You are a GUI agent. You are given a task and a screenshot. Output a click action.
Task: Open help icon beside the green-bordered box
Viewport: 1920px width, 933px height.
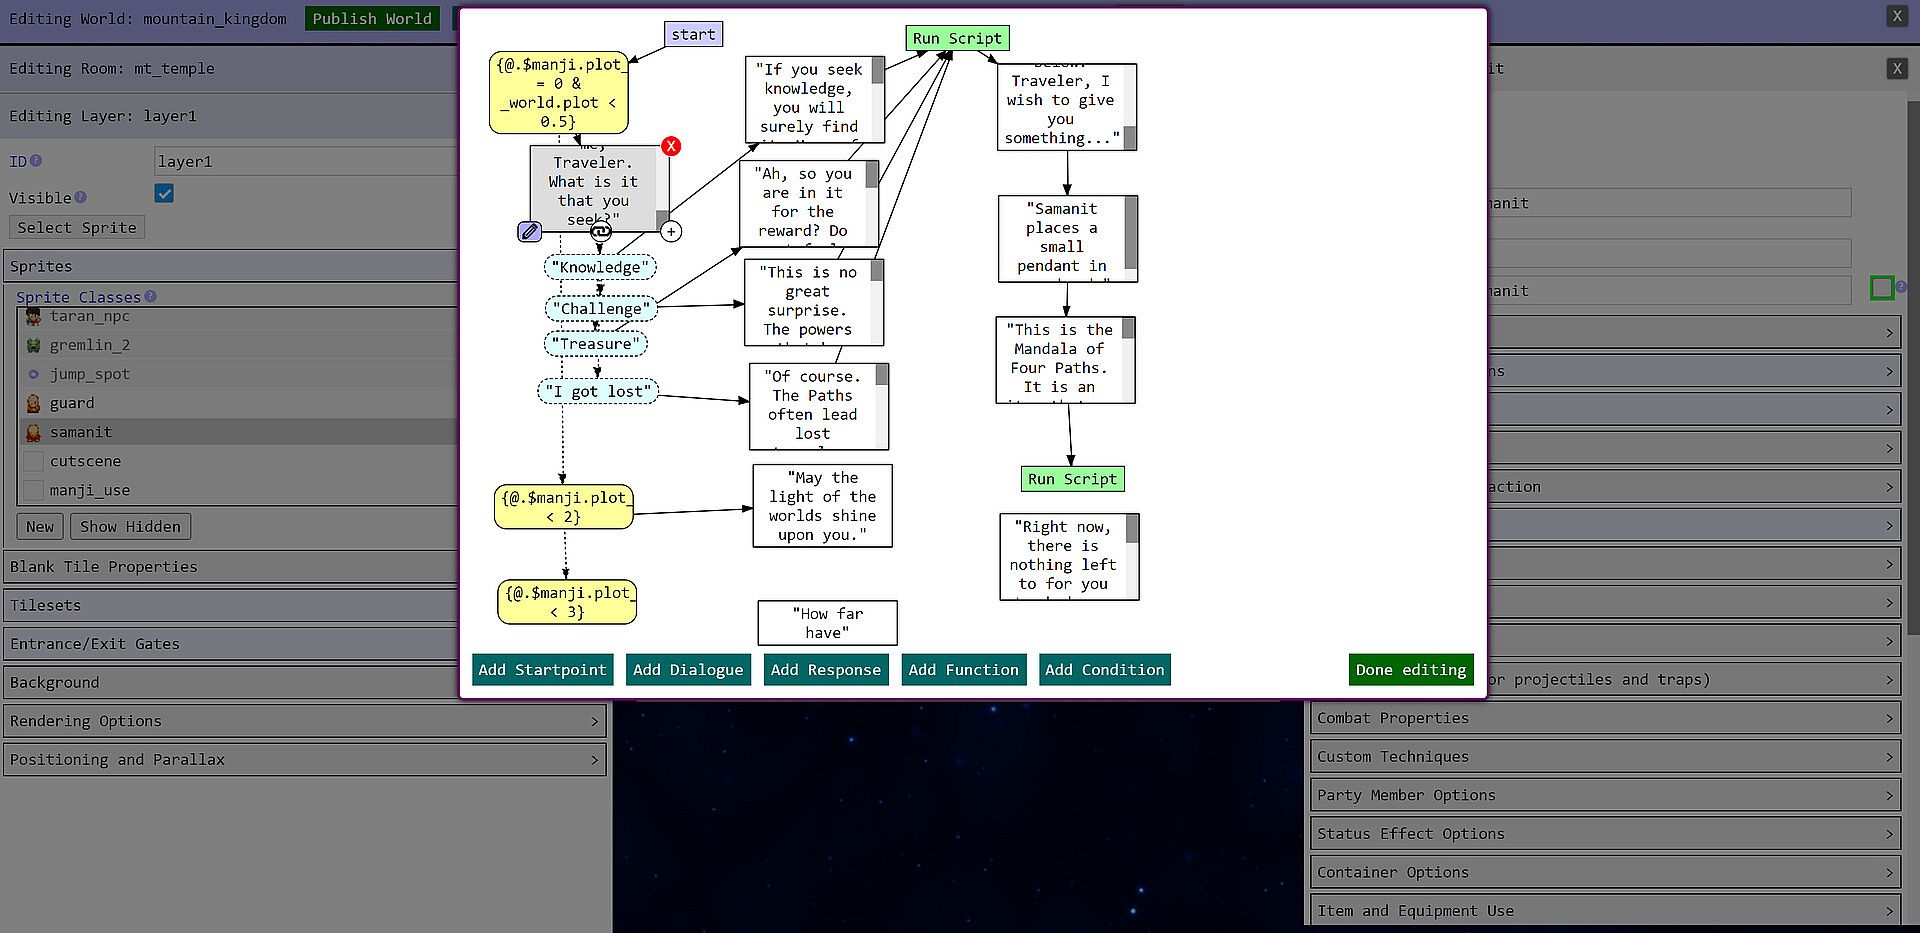(x=1902, y=287)
